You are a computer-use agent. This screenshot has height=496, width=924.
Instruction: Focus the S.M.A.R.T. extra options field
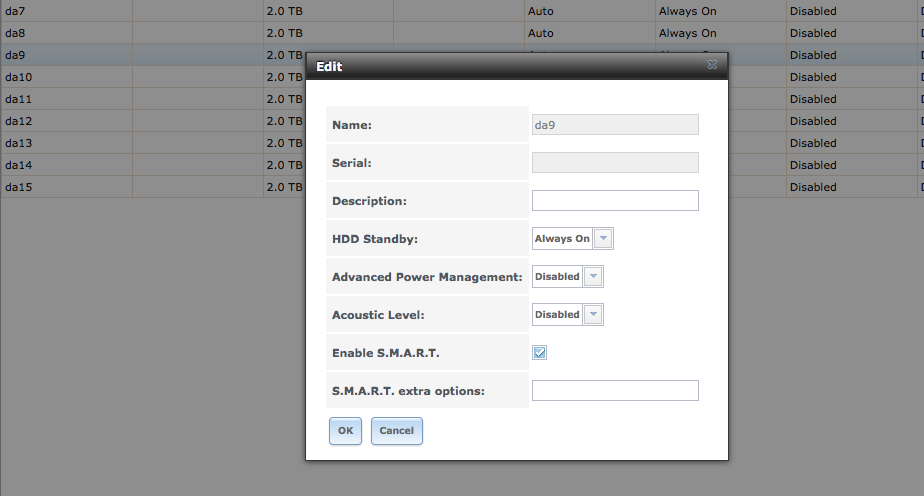[615, 391]
